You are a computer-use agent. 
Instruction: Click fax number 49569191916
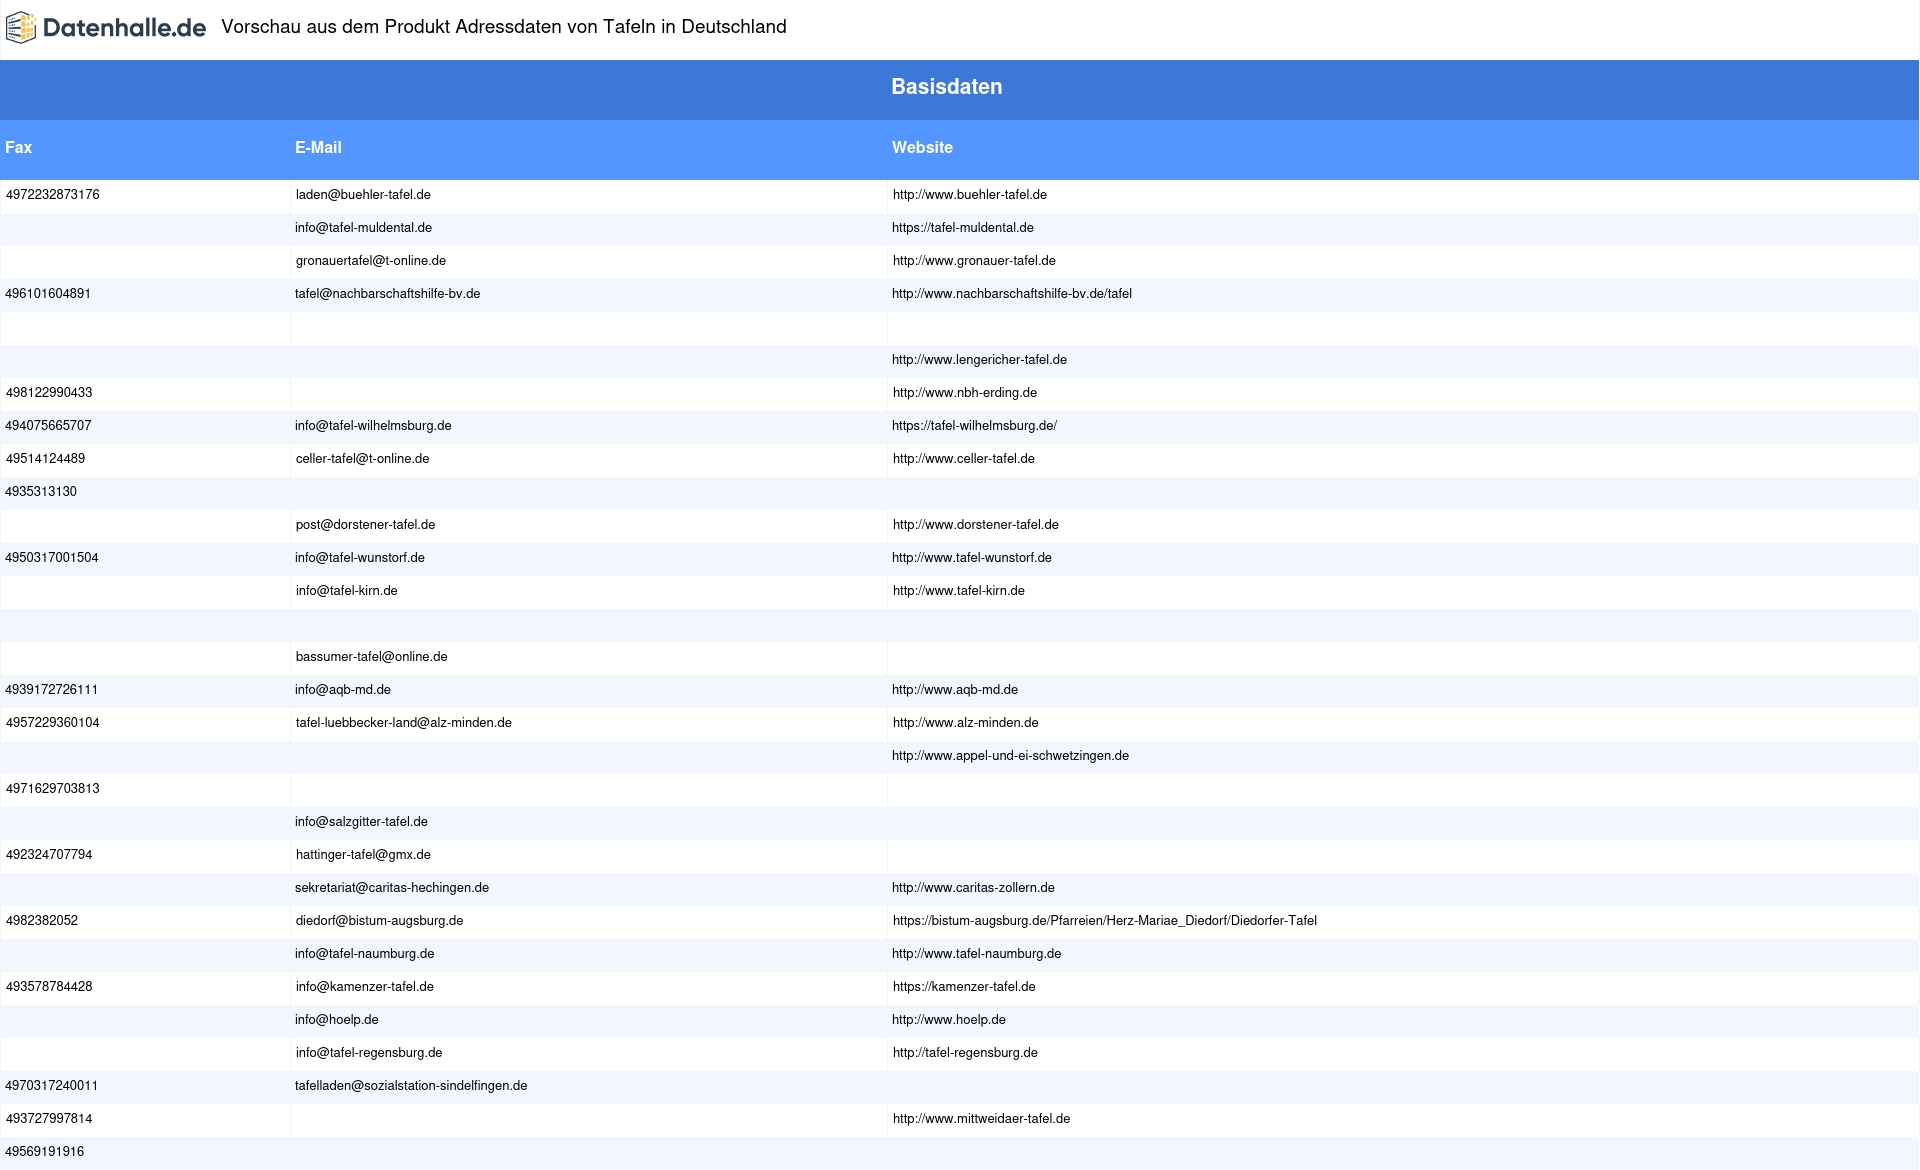click(44, 1152)
